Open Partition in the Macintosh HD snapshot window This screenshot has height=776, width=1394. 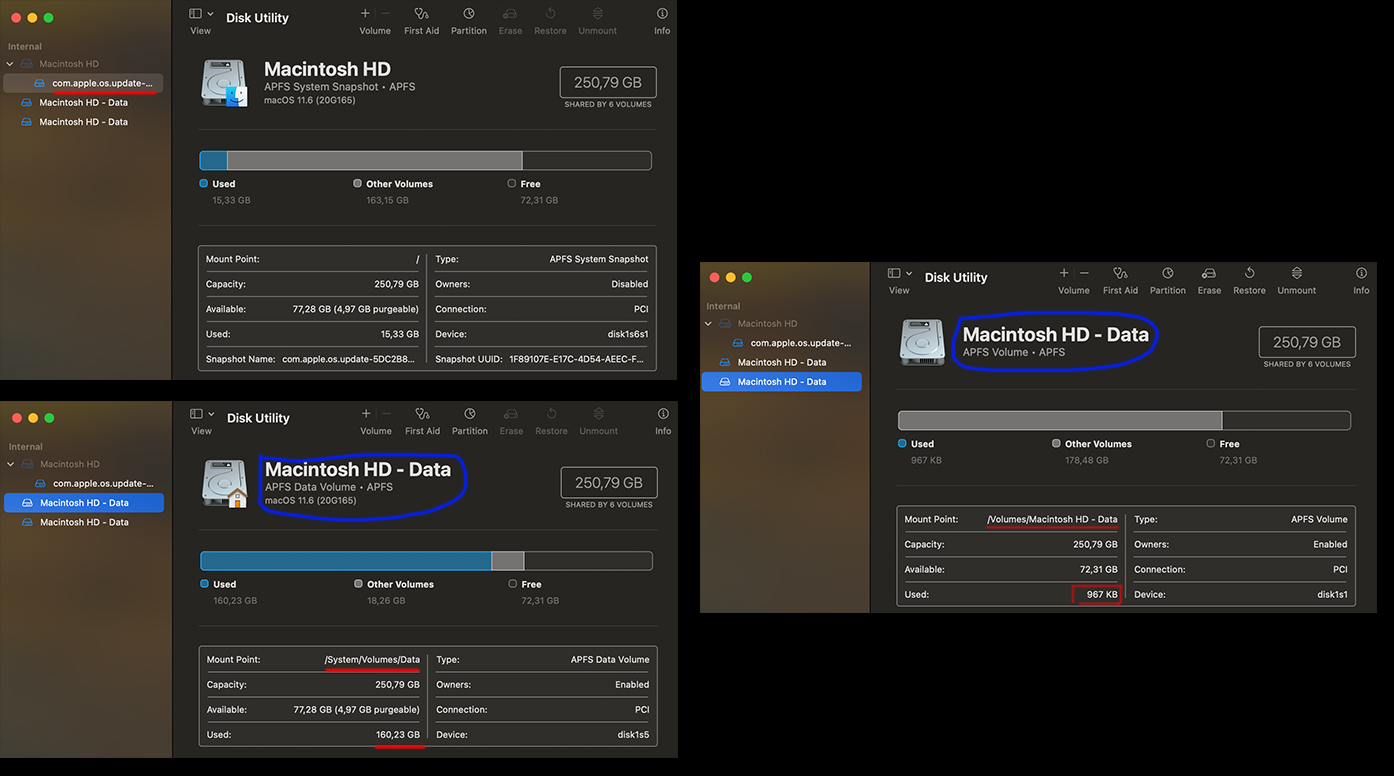[468, 14]
